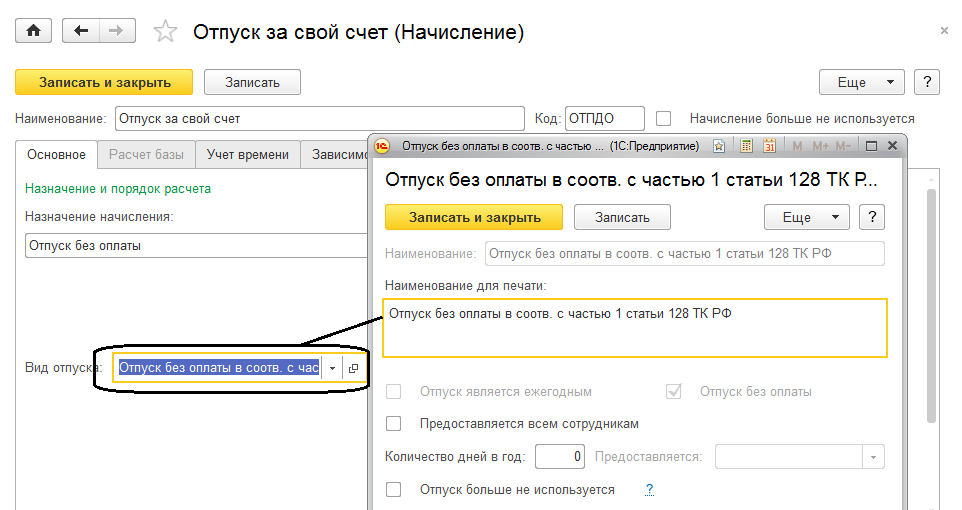
Task: Click the Home icon button
Action: 33,31
